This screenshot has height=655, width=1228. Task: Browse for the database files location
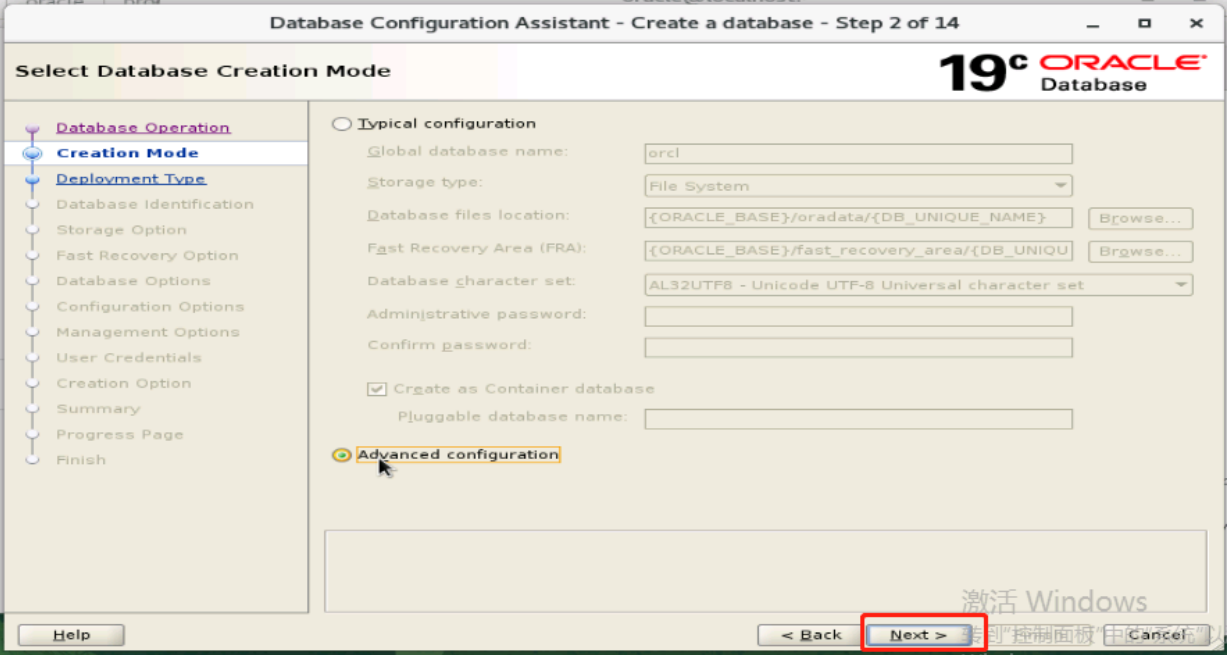coord(1140,218)
